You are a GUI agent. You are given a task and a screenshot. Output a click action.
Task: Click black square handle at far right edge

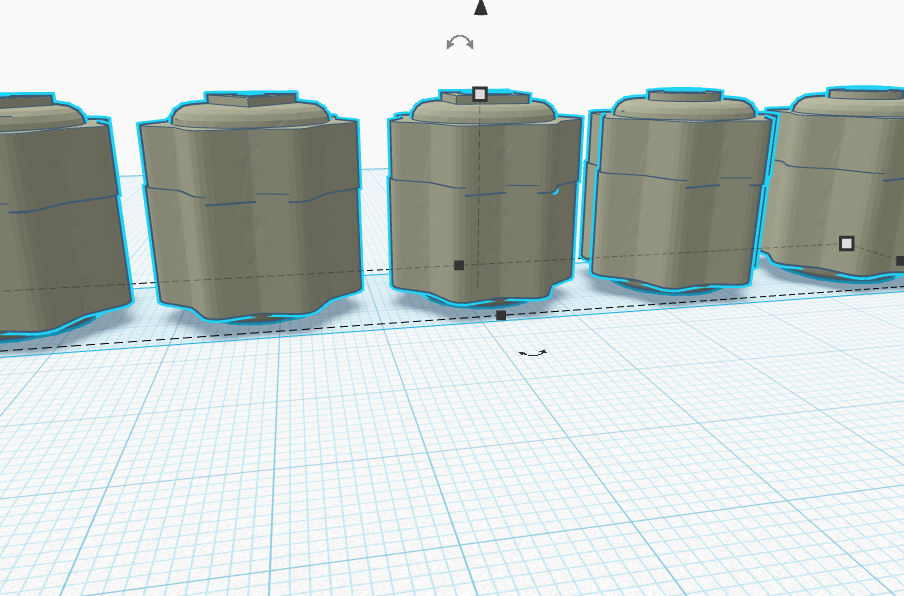pos(900,261)
